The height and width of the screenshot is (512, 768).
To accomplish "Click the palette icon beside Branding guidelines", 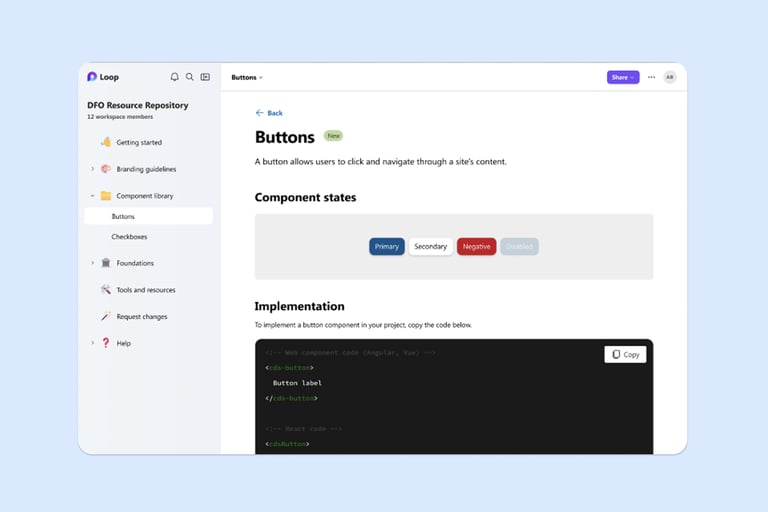I will coord(106,169).
